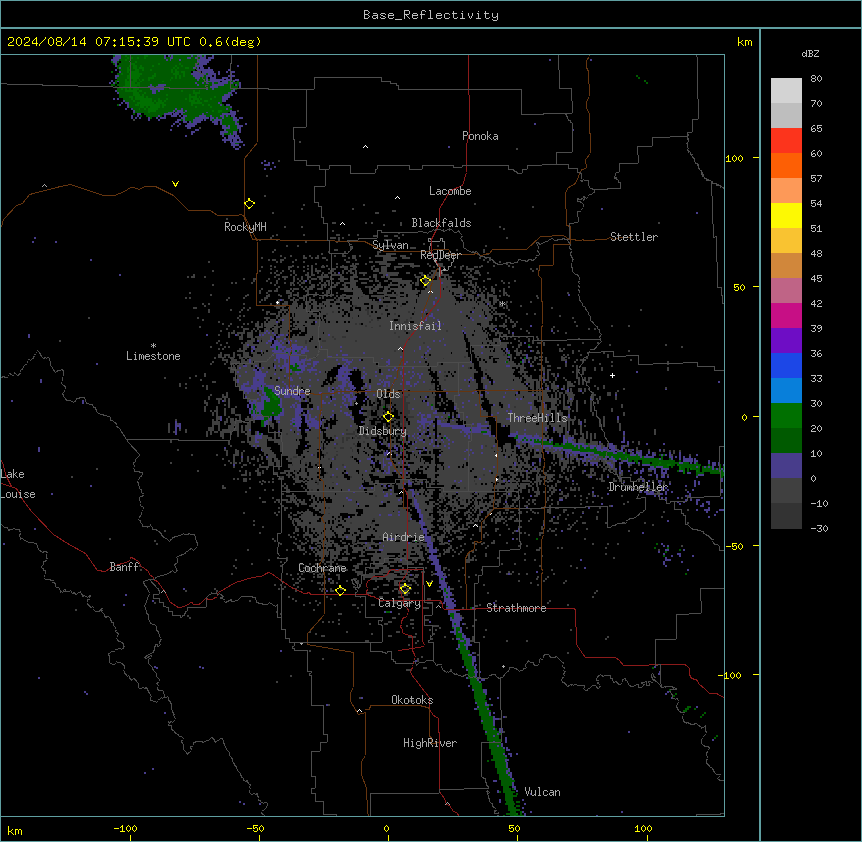Click the yellow marker between Olds and Didsbury
862x842 pixels.
(388, 416)
